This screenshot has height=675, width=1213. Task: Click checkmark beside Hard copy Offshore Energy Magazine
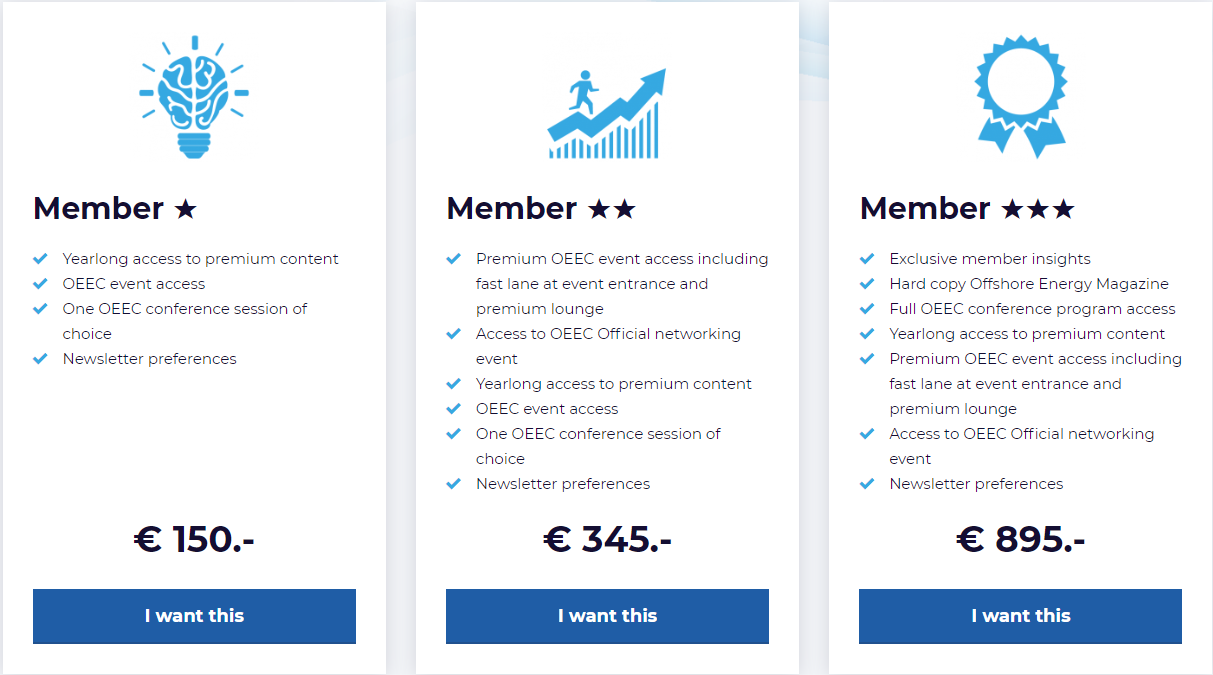pyautogui.click(x=867, y=284)
